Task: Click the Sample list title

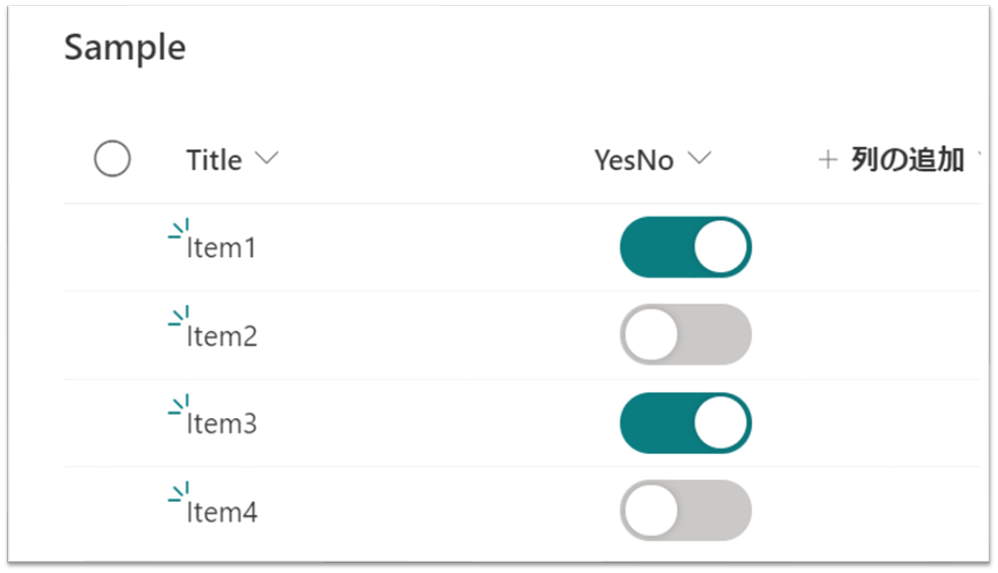Action: point(125,48)
